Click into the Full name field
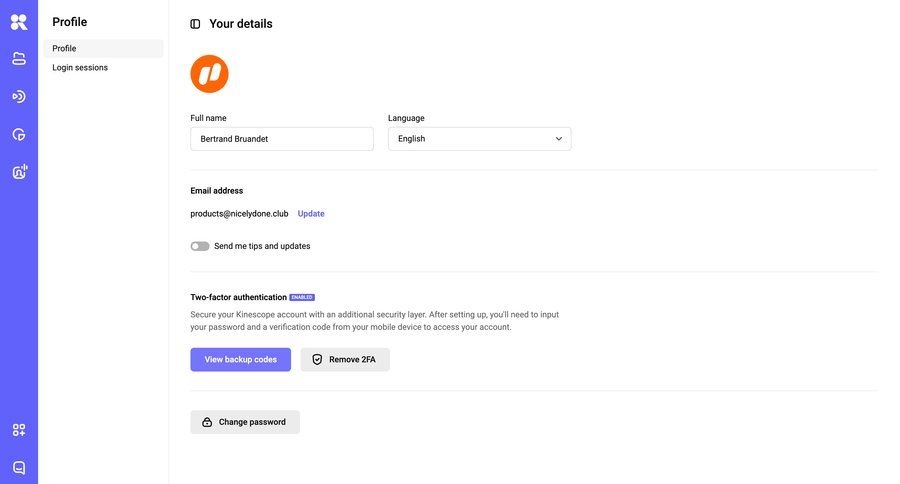Image resolution: width=900 pixels, height=484 pixels. (x=282, y=139)
